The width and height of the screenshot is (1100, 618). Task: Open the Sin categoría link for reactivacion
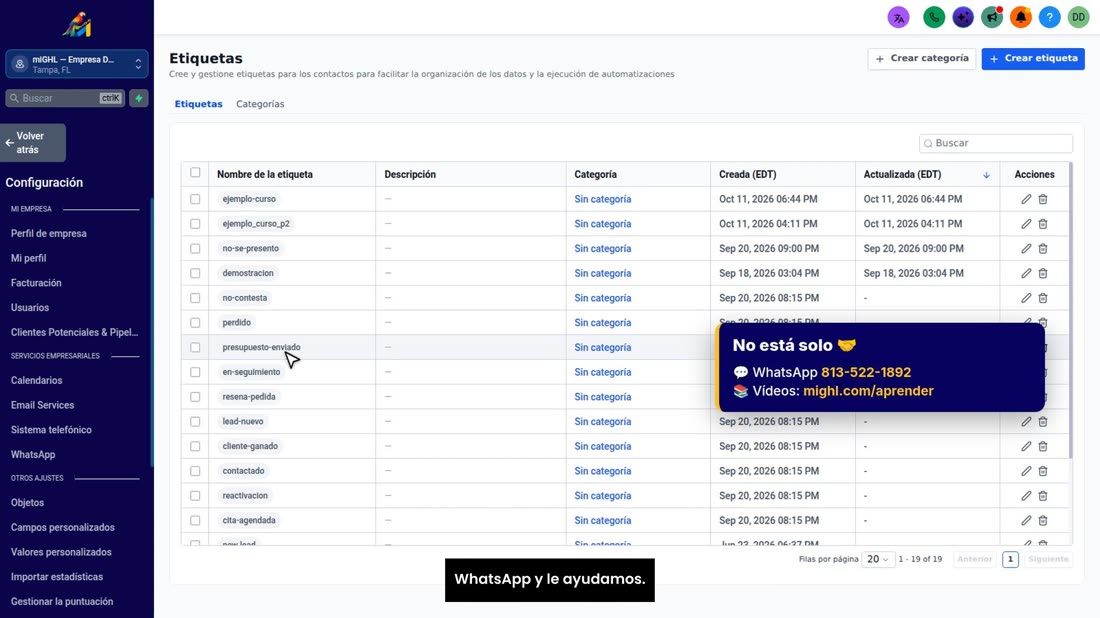(603, 496)
